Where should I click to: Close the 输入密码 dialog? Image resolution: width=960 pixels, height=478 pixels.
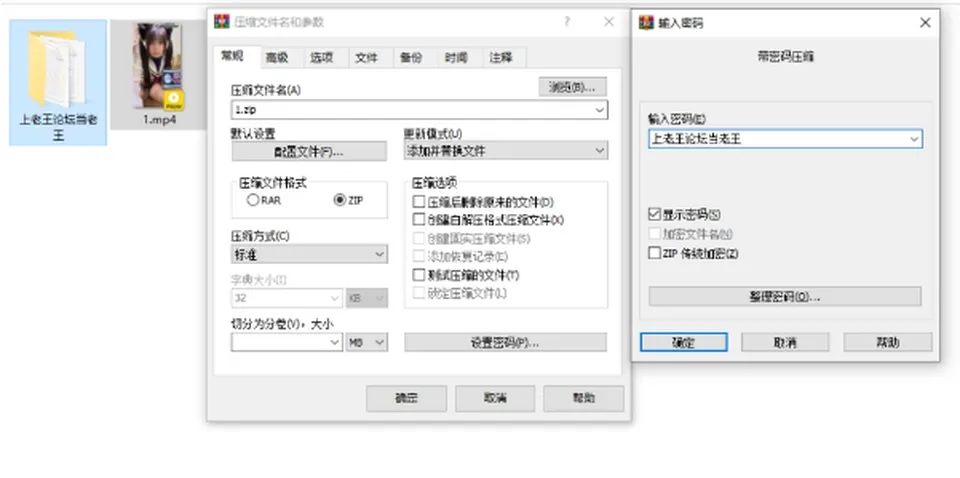tap(925, 23)
